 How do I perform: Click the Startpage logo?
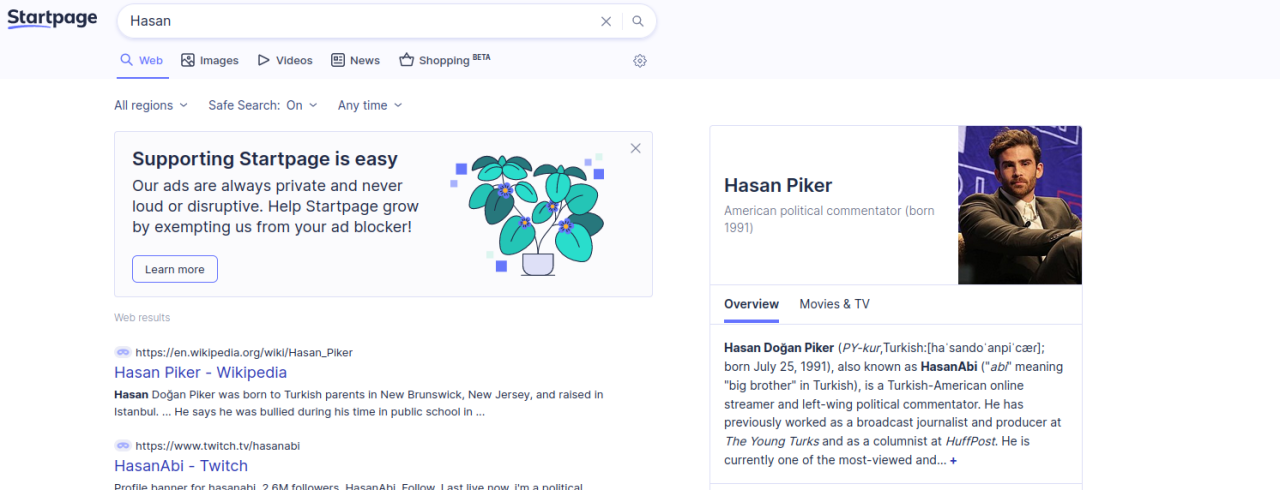point(52,18)
